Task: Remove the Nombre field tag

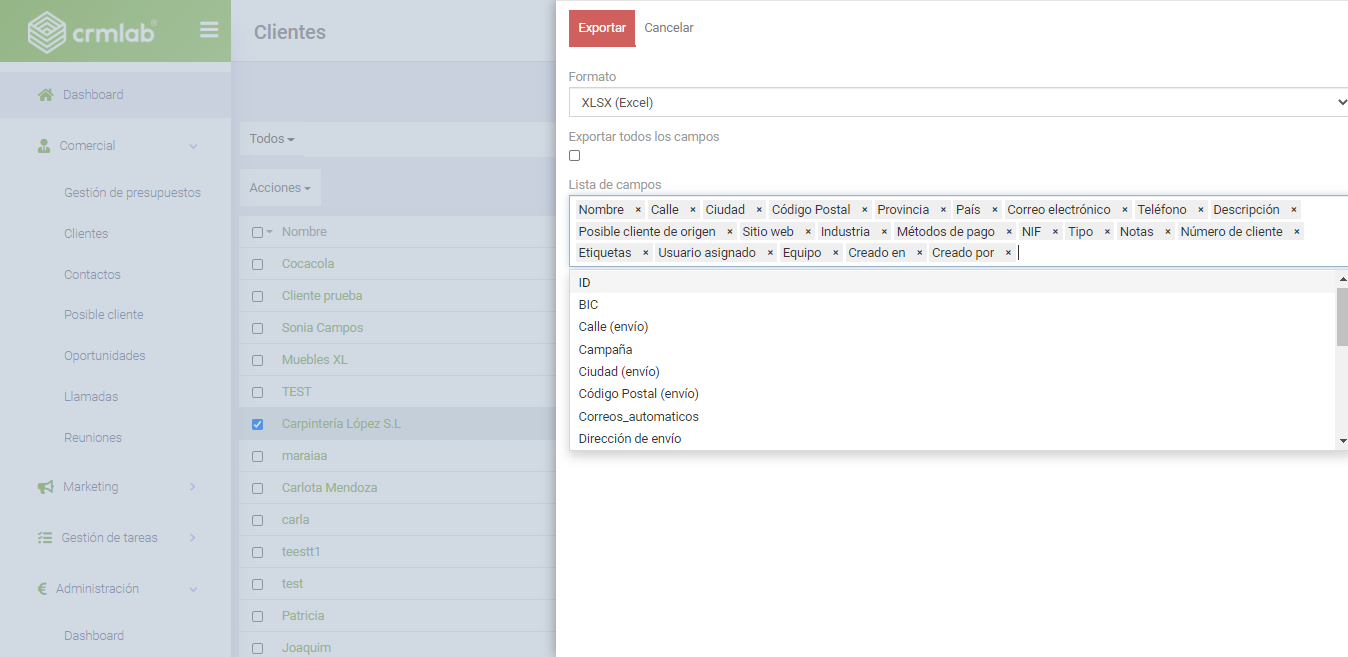Action: [x=638, y=210]
